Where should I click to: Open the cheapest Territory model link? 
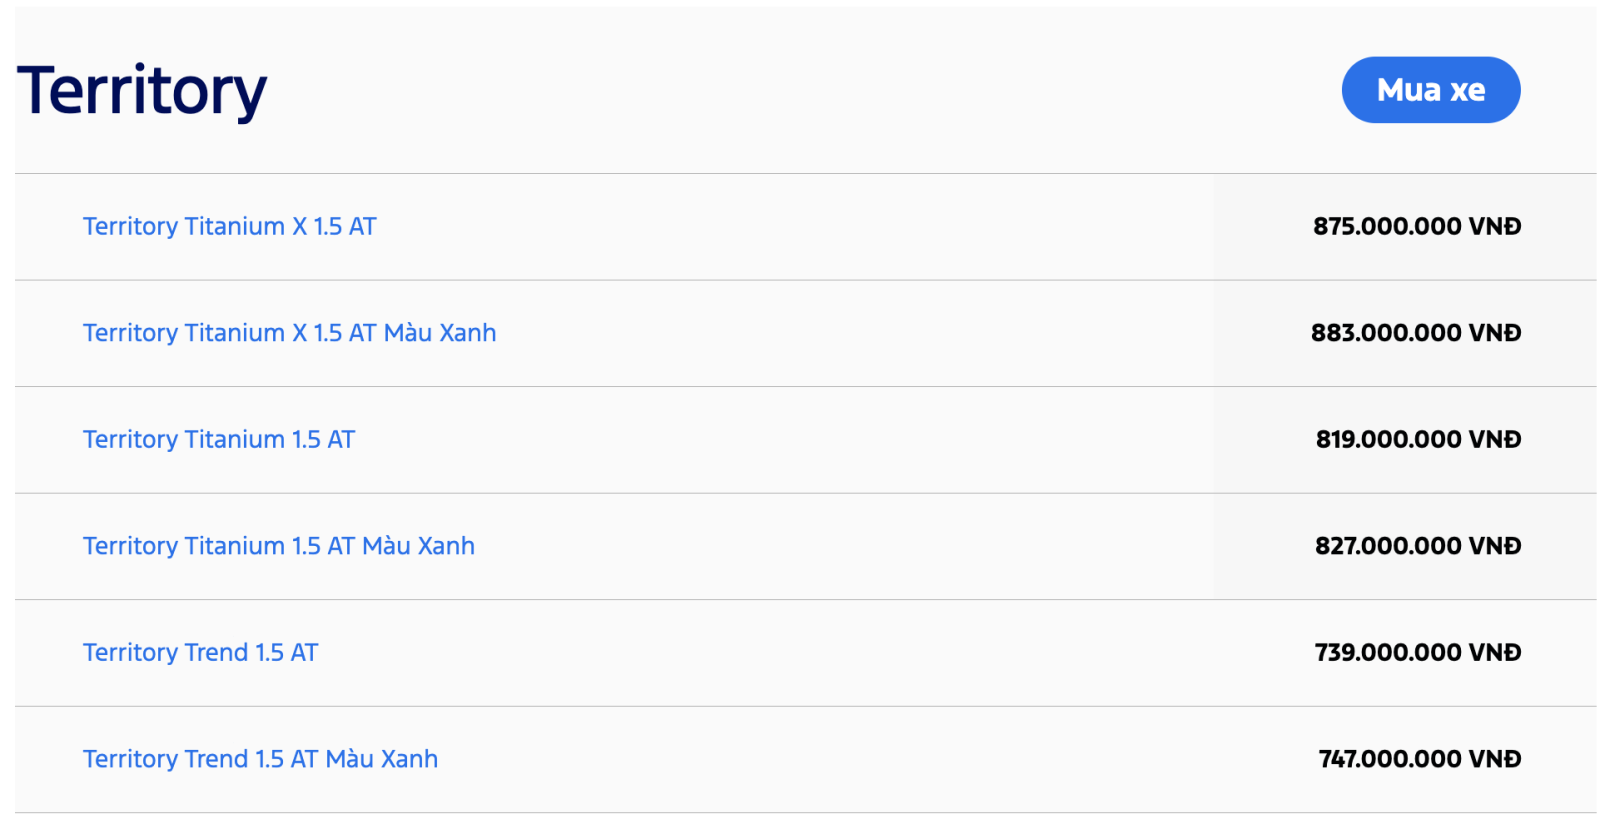pos(200,653)
